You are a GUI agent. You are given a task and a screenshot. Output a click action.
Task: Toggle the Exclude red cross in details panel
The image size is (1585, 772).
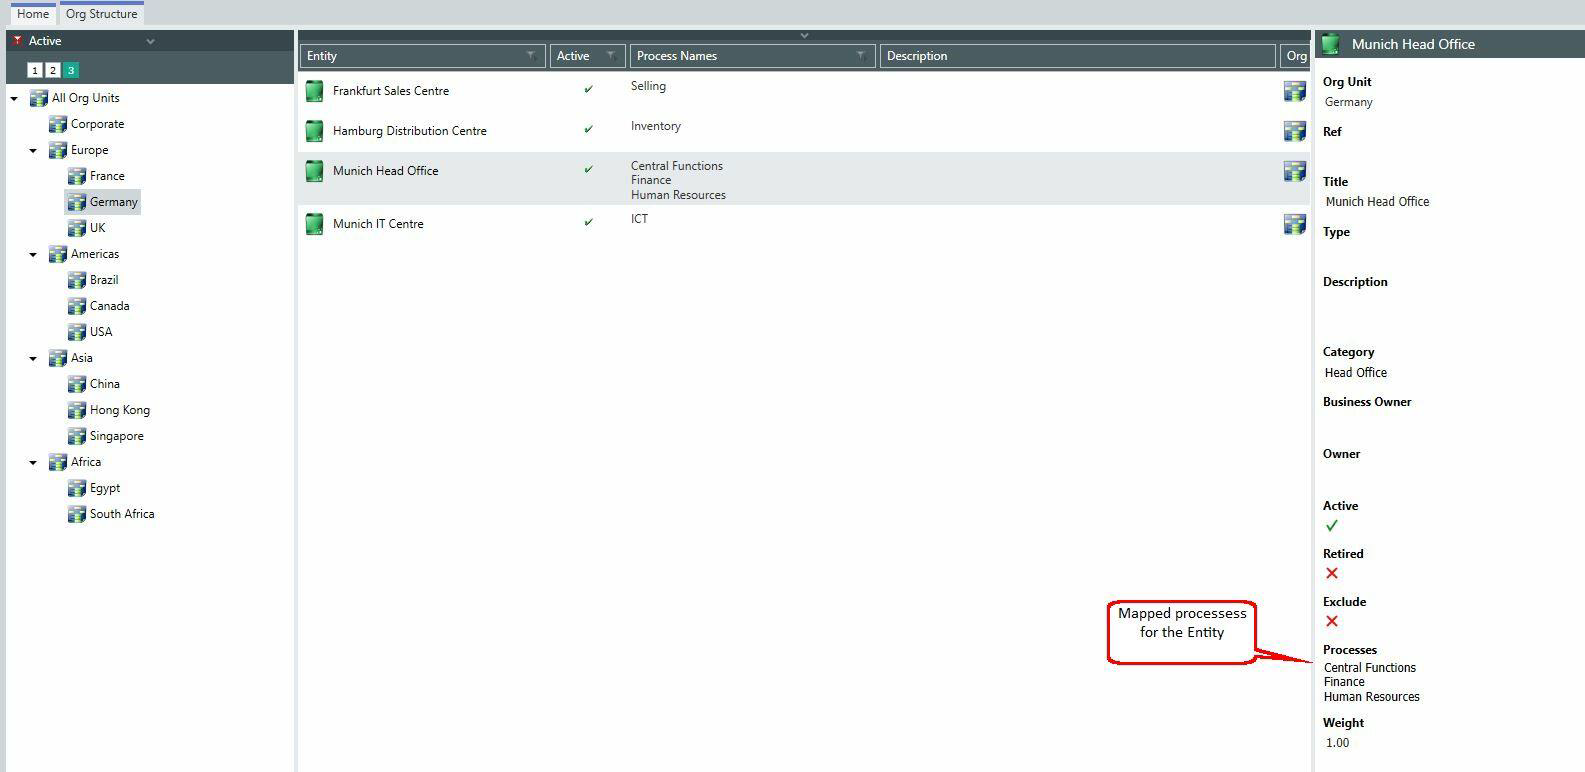tap(1332, 621)
